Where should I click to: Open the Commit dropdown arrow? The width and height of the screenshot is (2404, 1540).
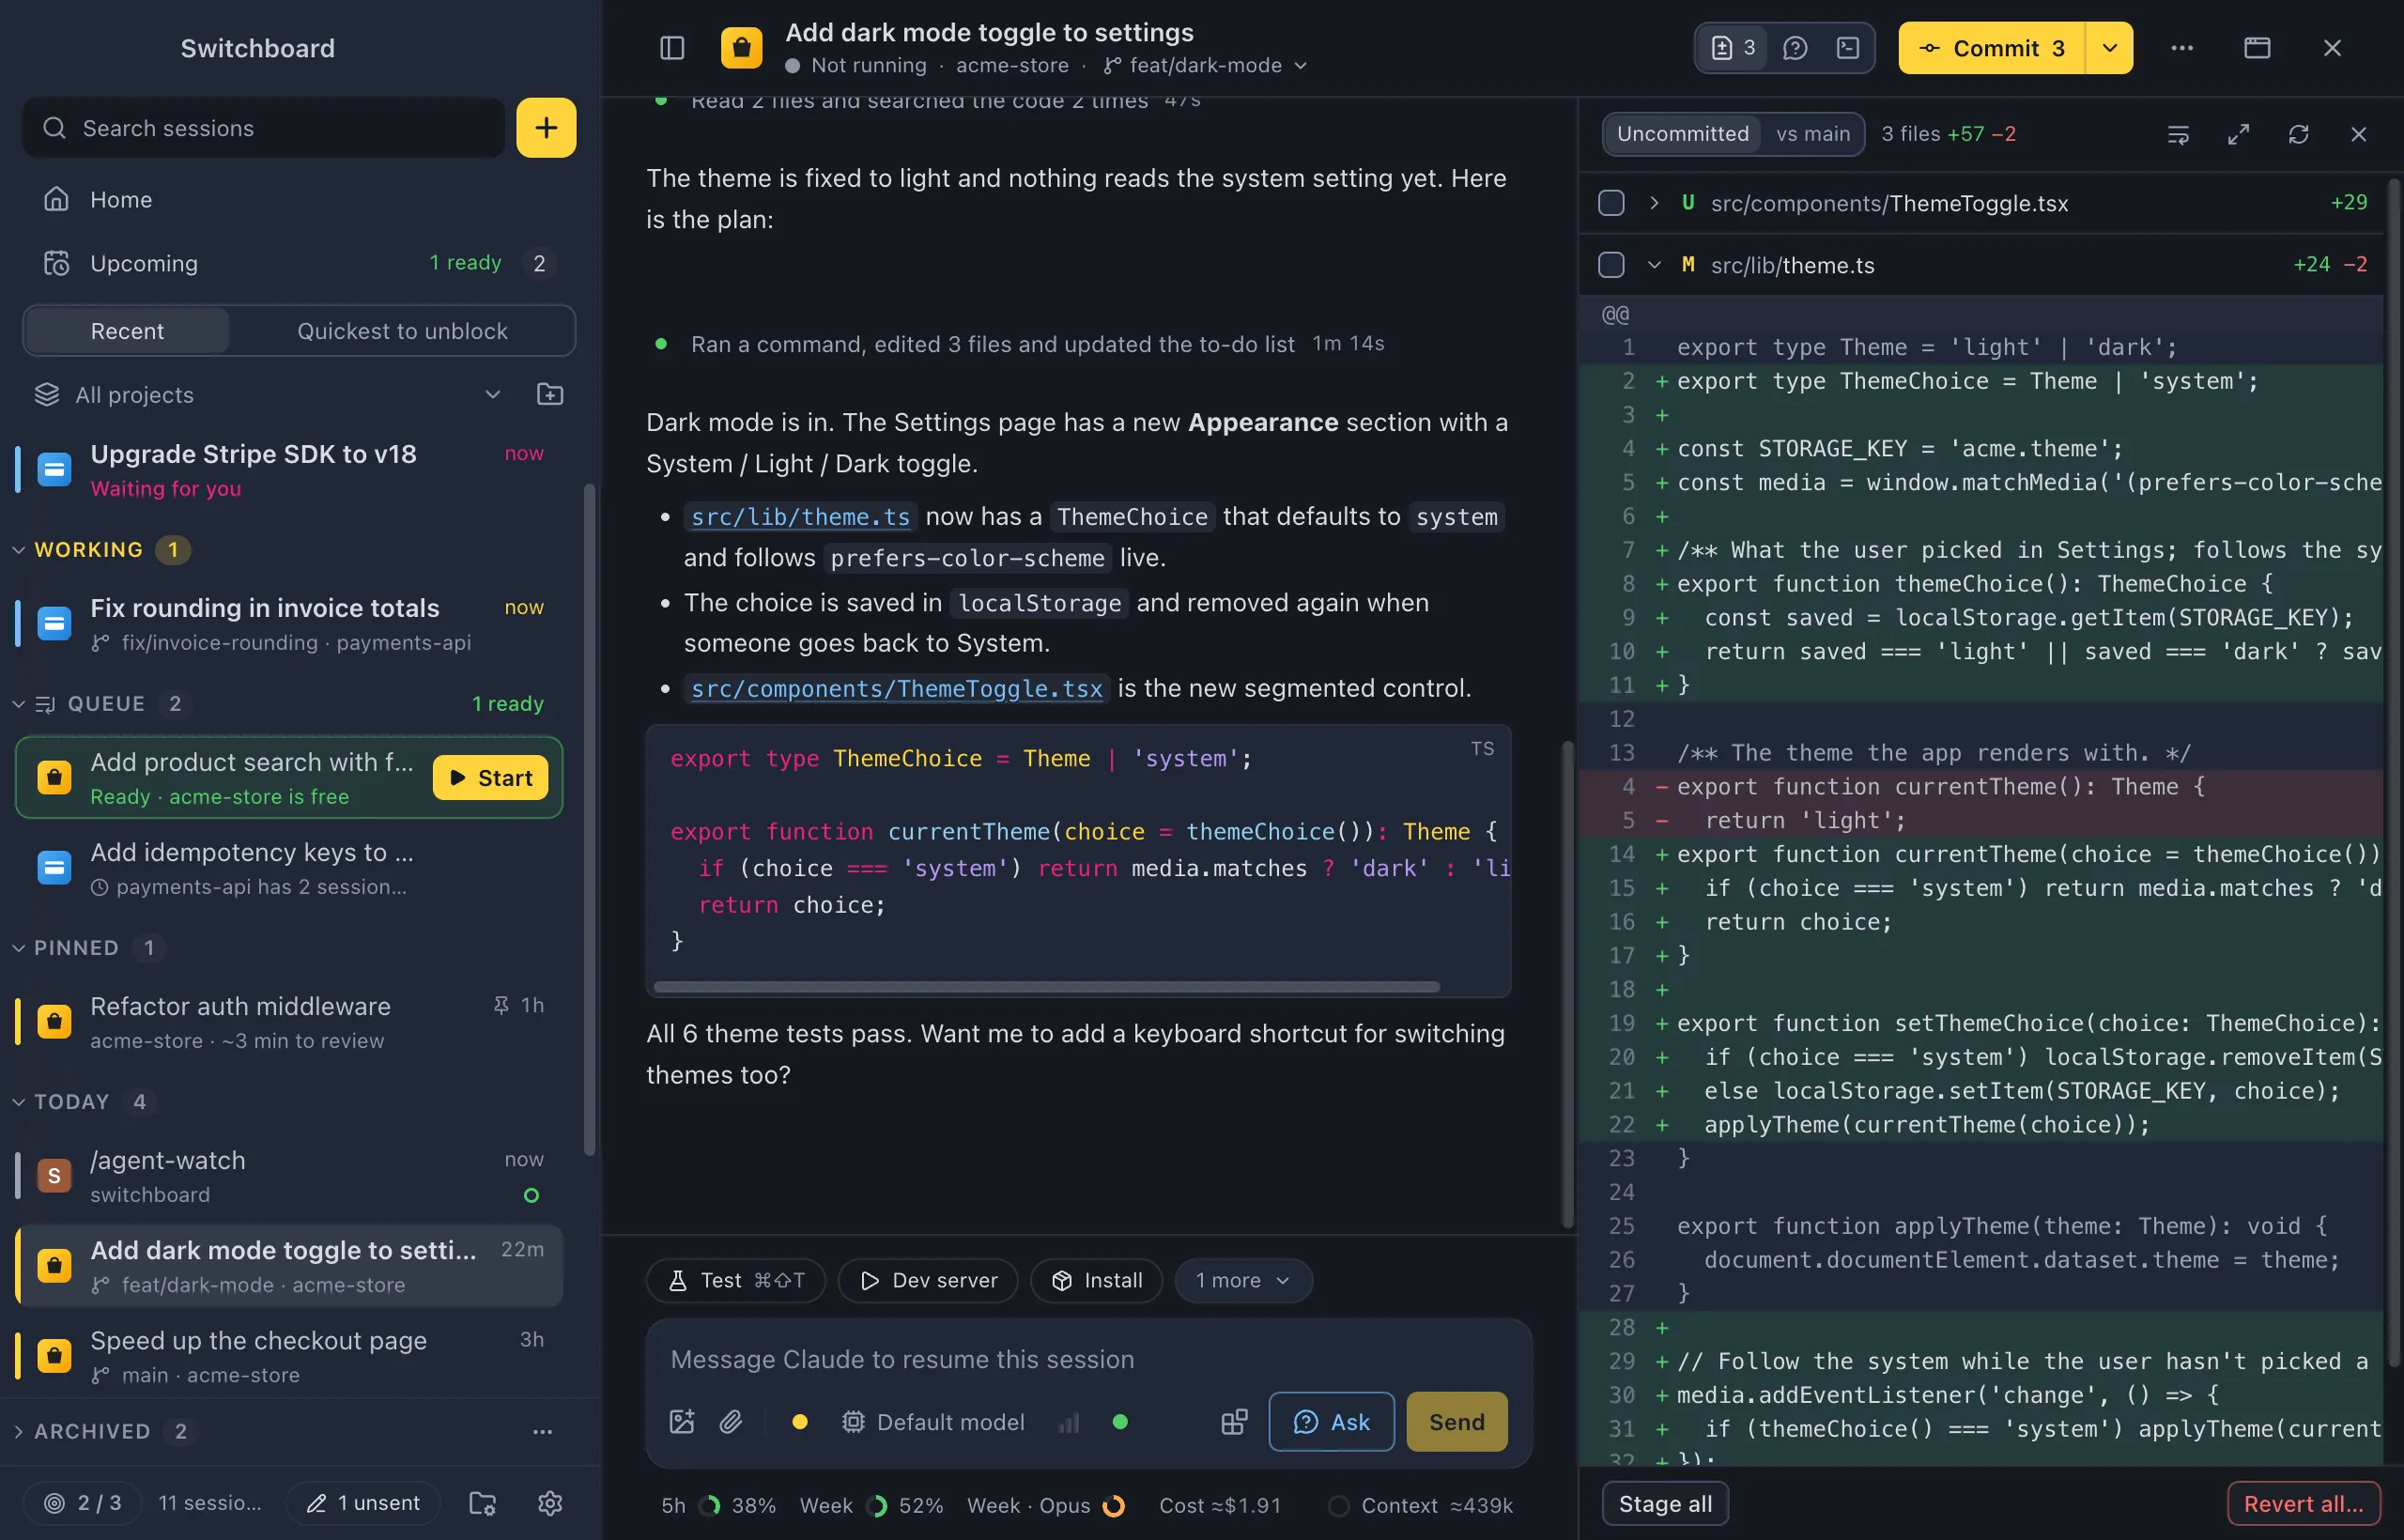[2110, 48]
